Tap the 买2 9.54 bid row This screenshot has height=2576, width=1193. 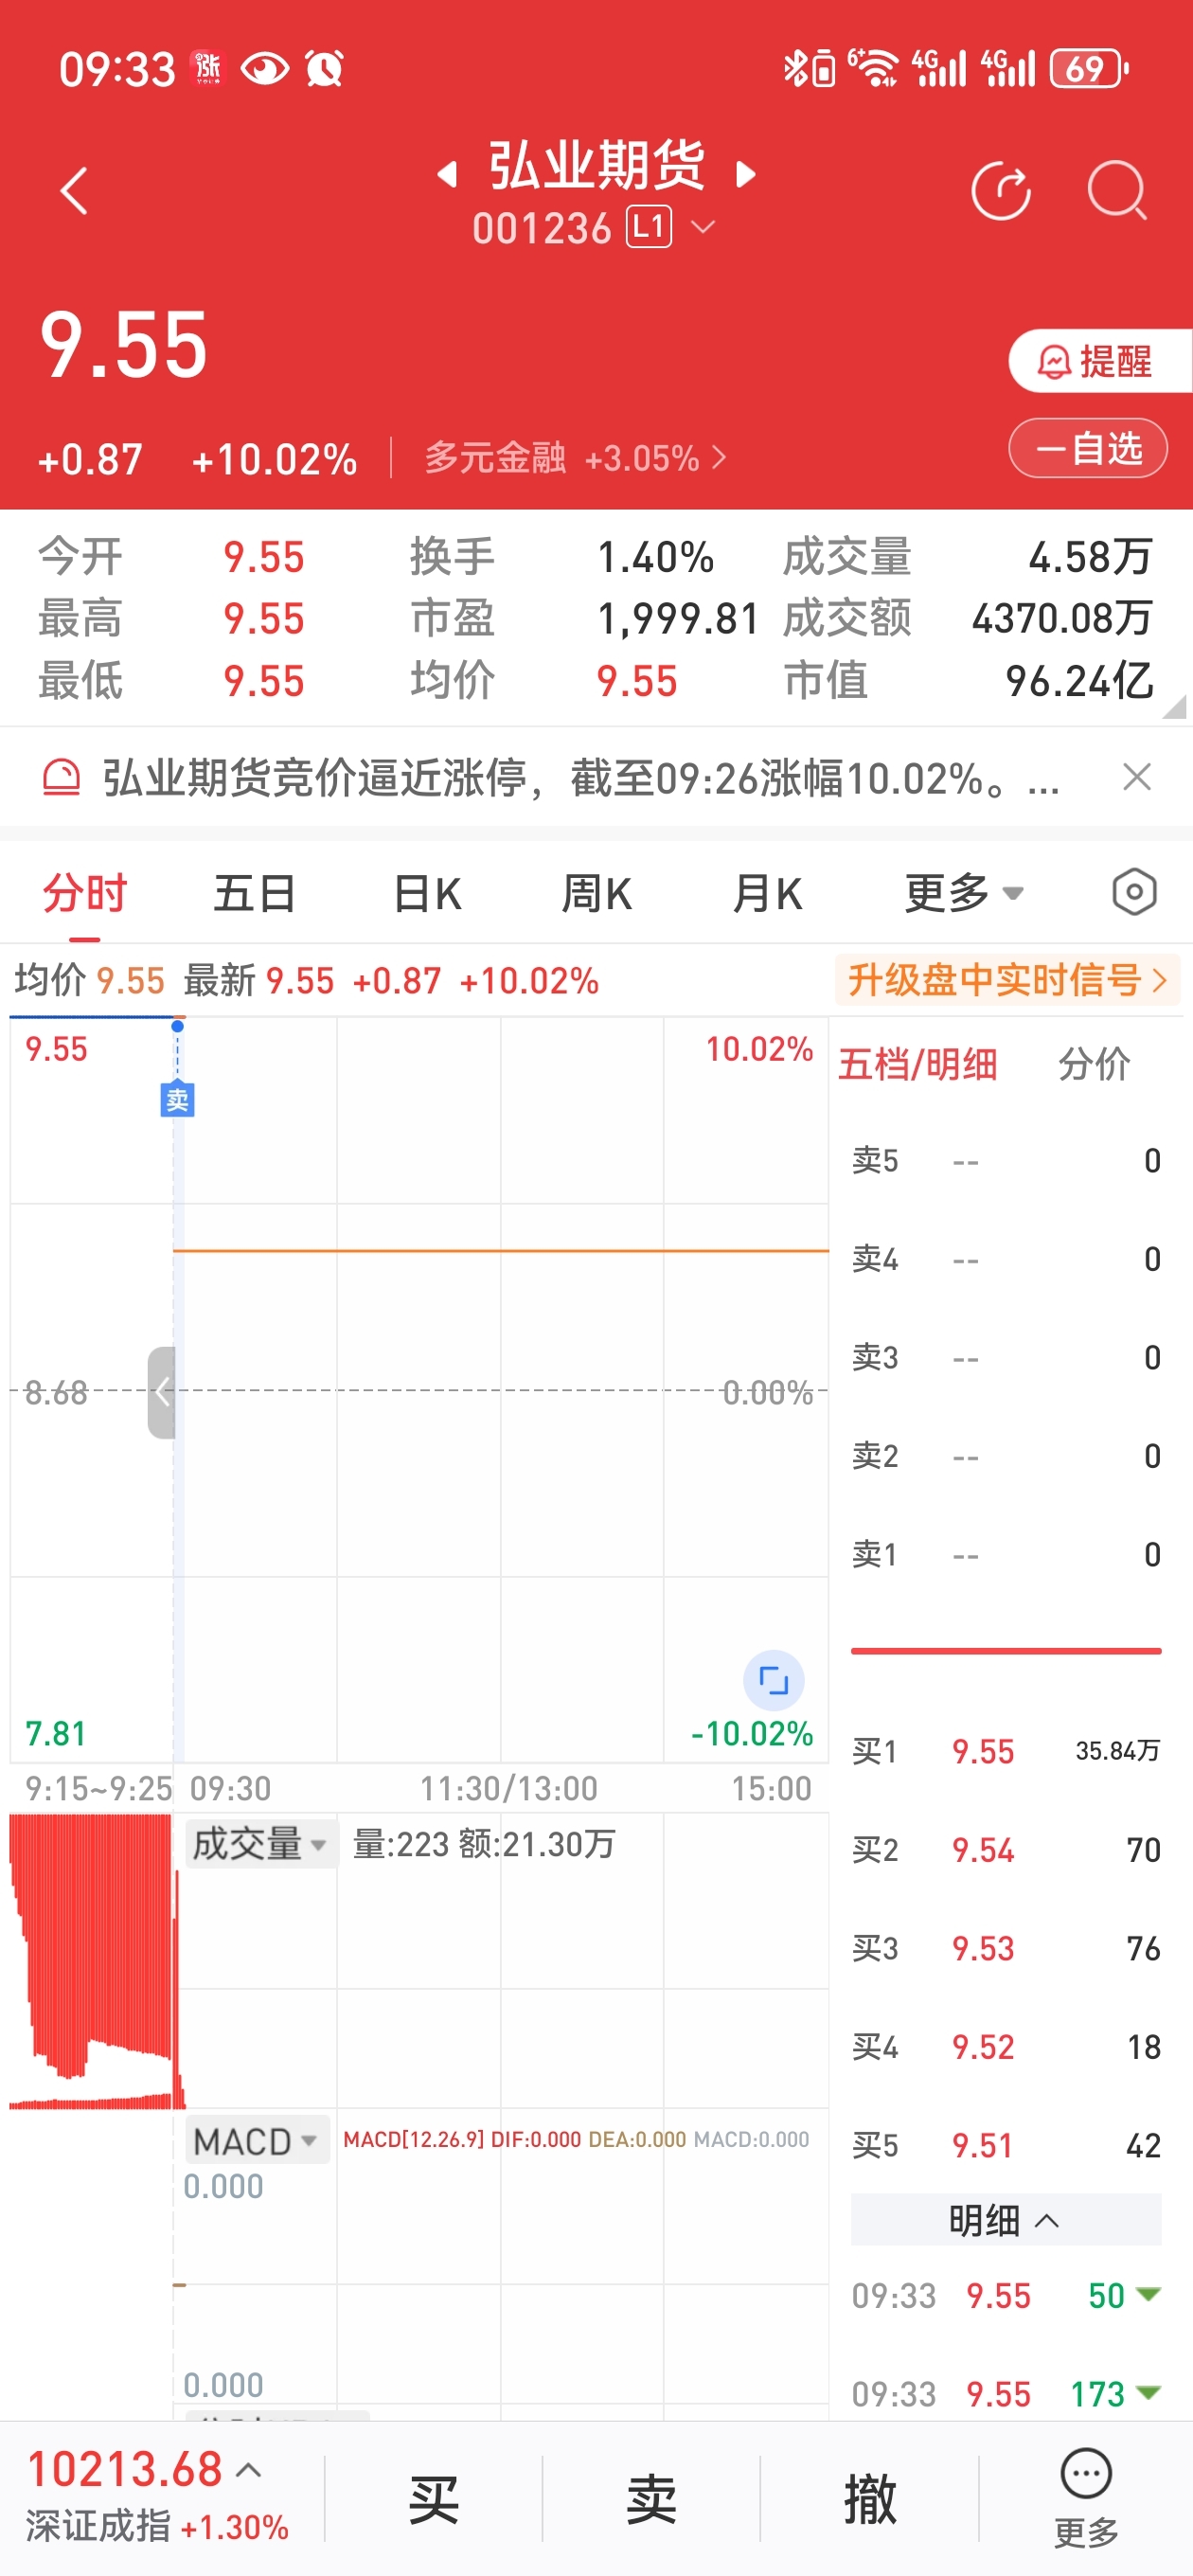(x=1006, y=1849)
